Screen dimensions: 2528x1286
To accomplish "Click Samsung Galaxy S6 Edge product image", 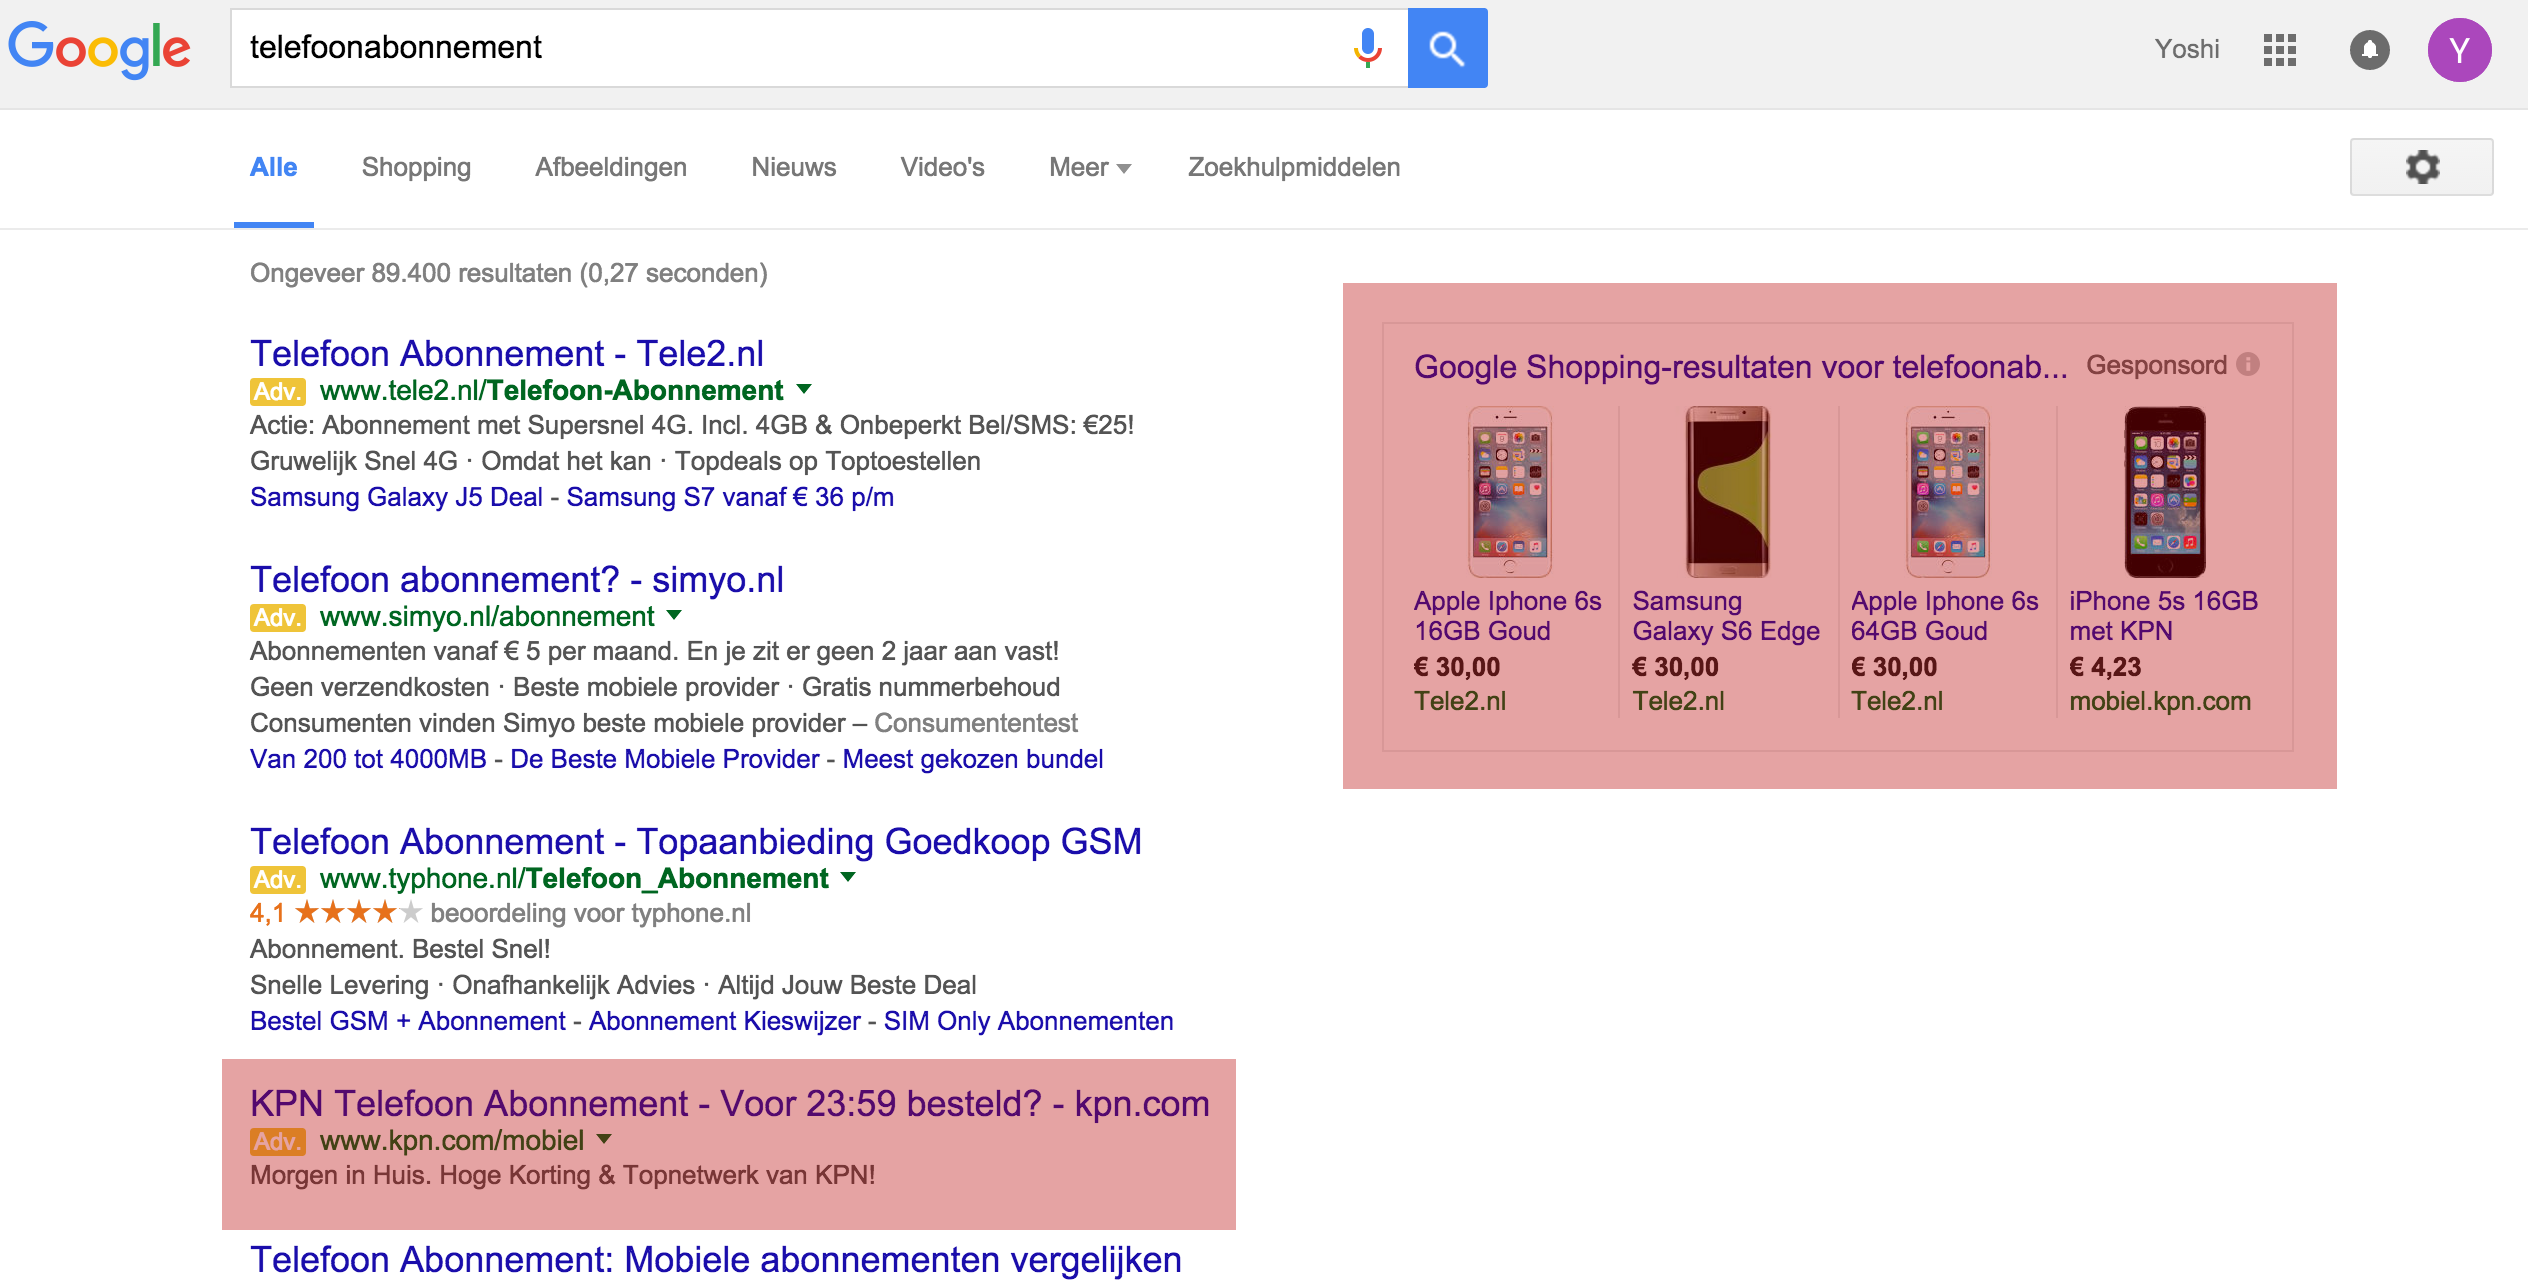I will point(1727,492).
